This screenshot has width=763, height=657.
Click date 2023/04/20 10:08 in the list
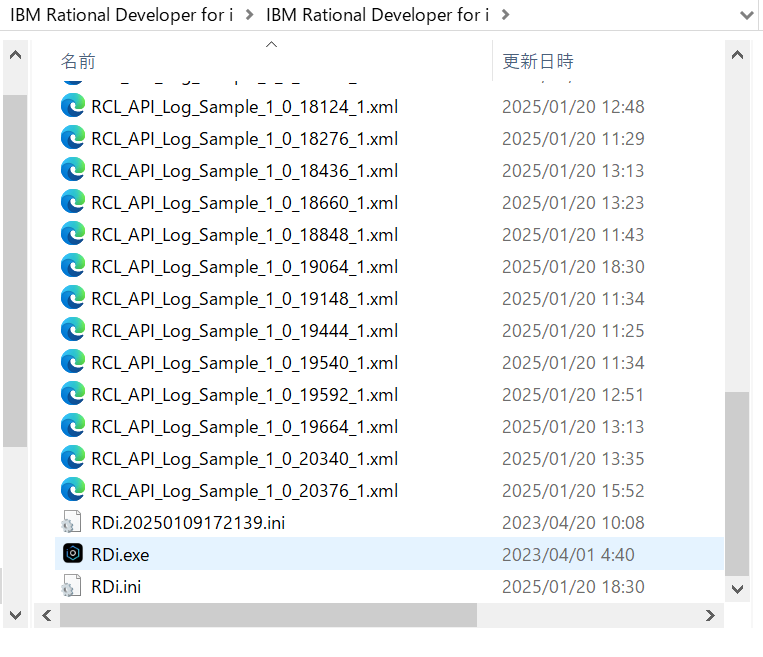click(x=573, y=523)
